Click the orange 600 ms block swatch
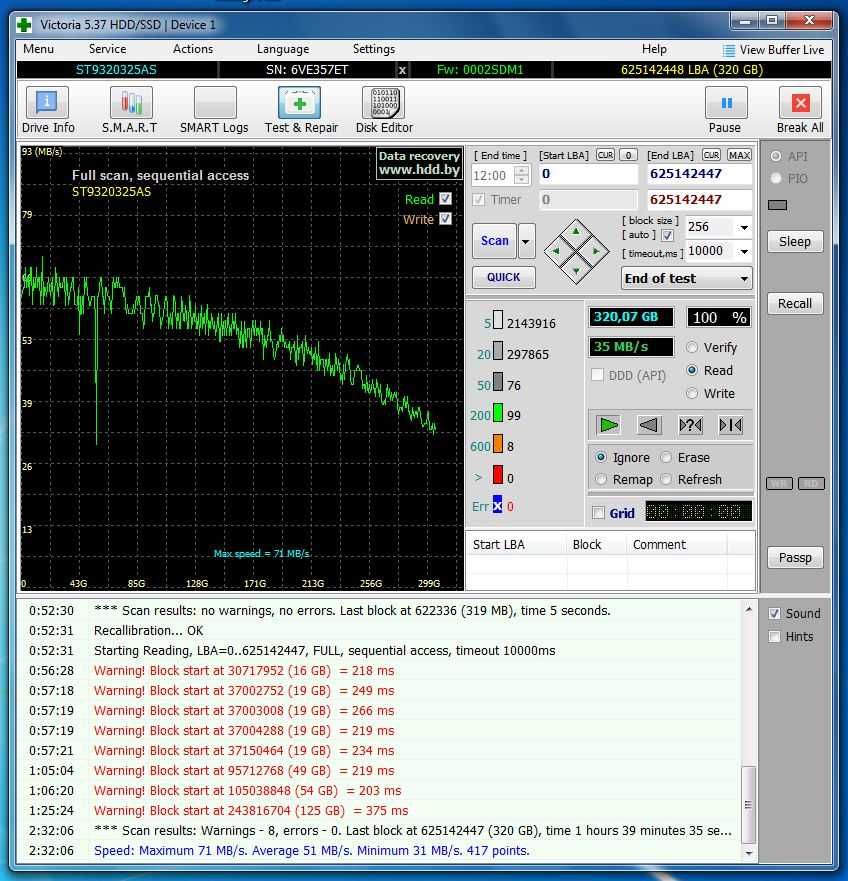Viewport: 848px width, 881px height. click(x=498, y=443)
